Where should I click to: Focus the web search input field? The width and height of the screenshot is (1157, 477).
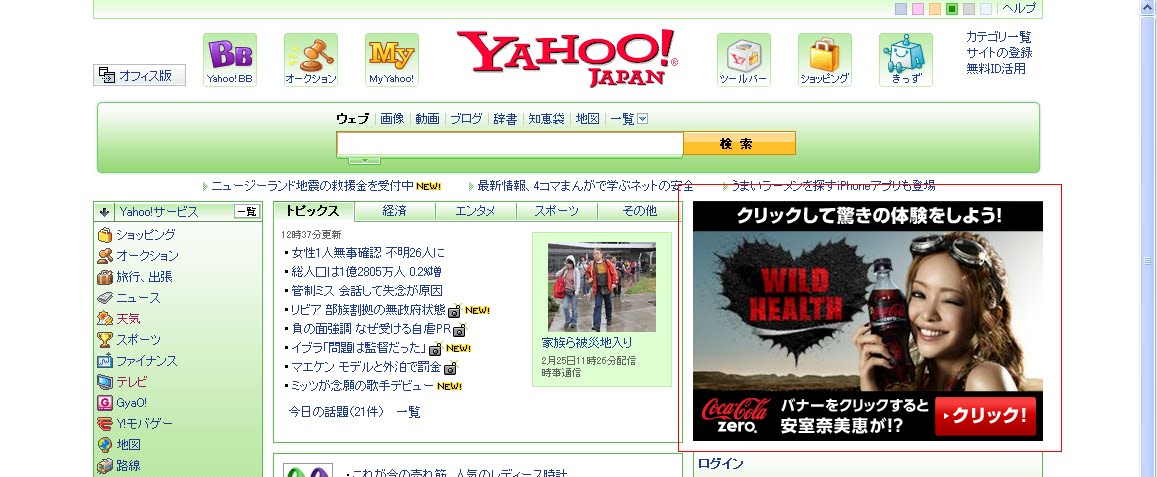pyautogui.click(x=510, y=143)
